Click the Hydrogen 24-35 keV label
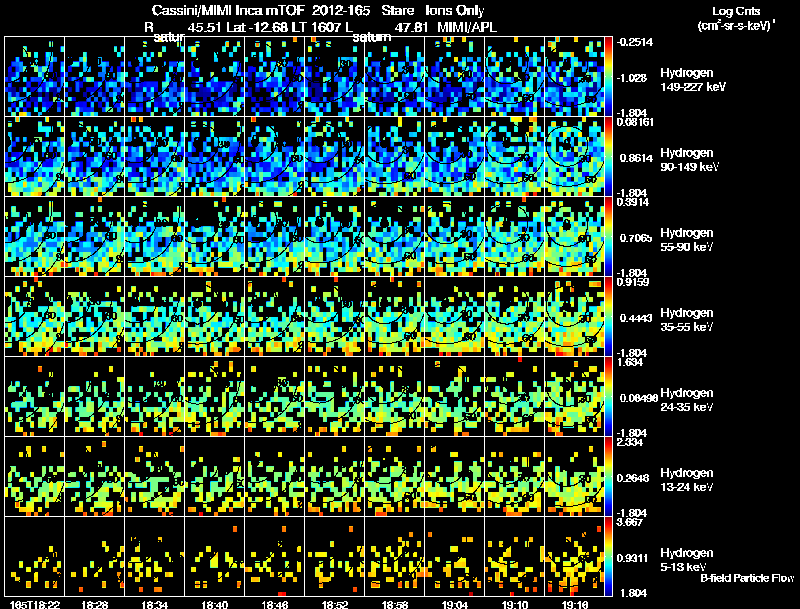 pos(687,399)
